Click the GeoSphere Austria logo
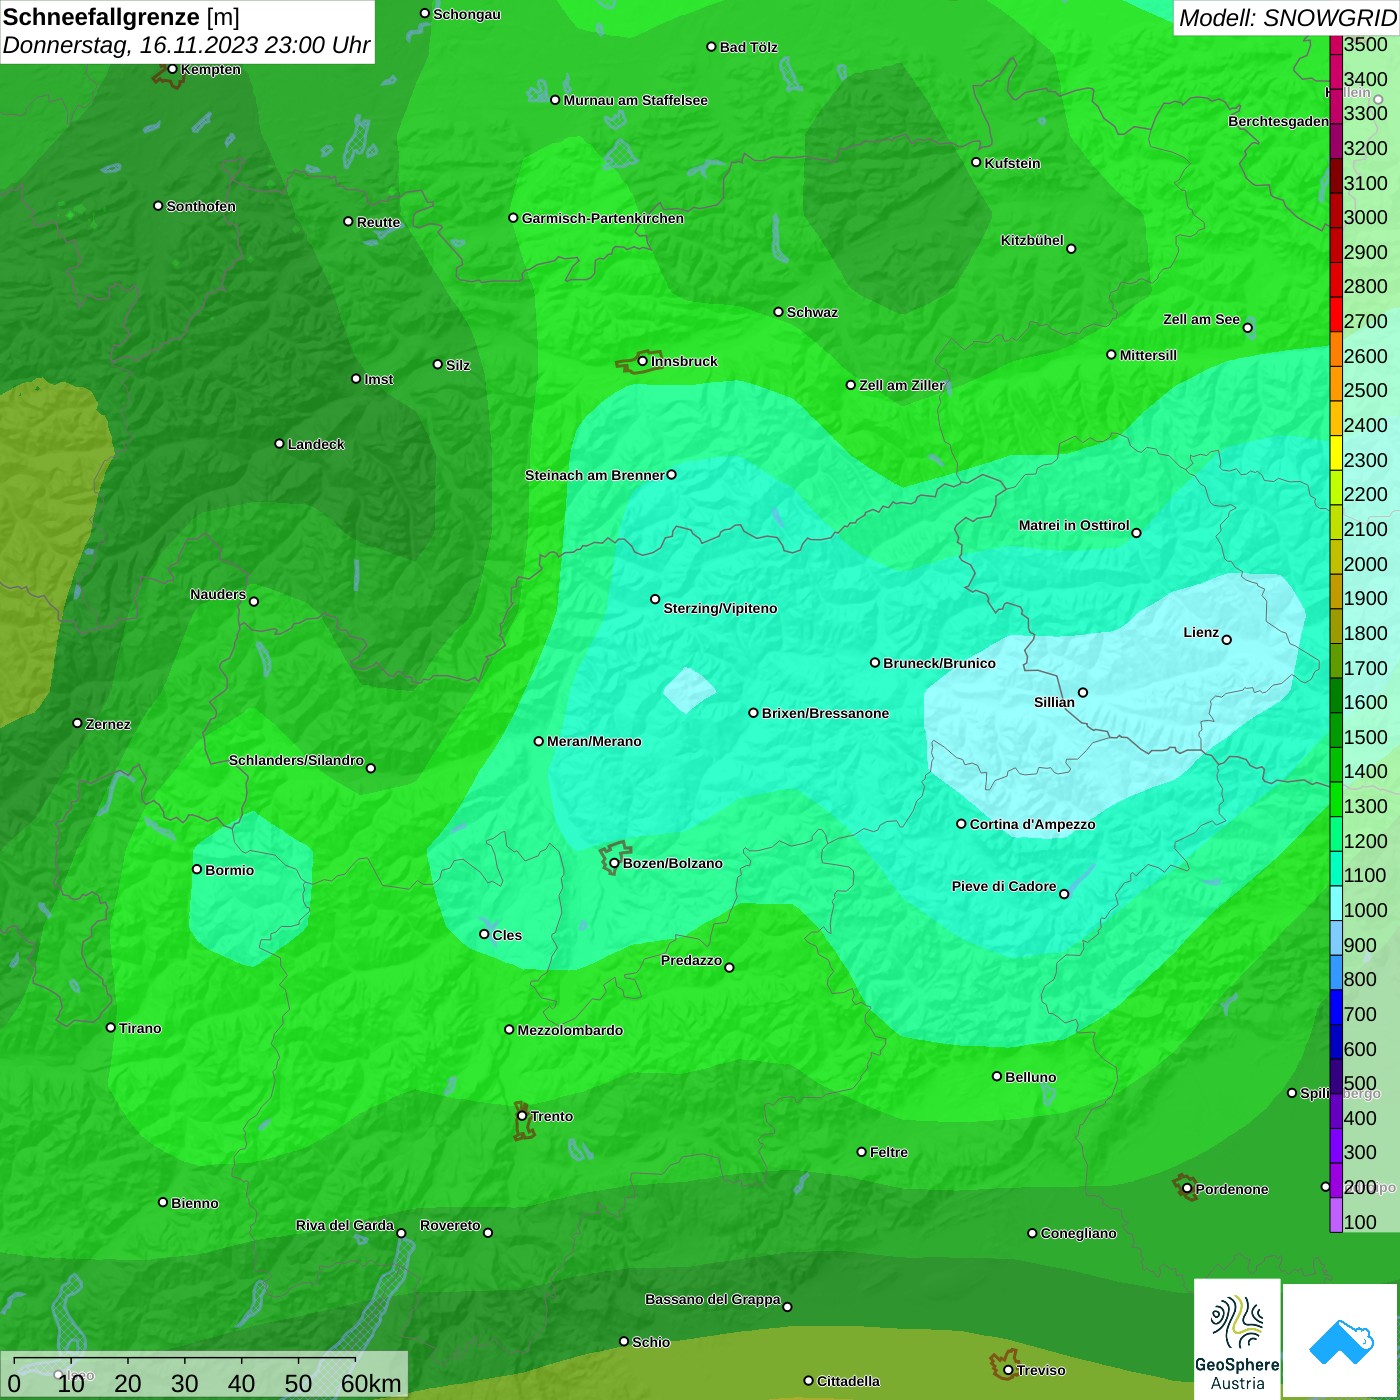This screenshot has width=1400, height=1400. click(x=1237, y=1340)
